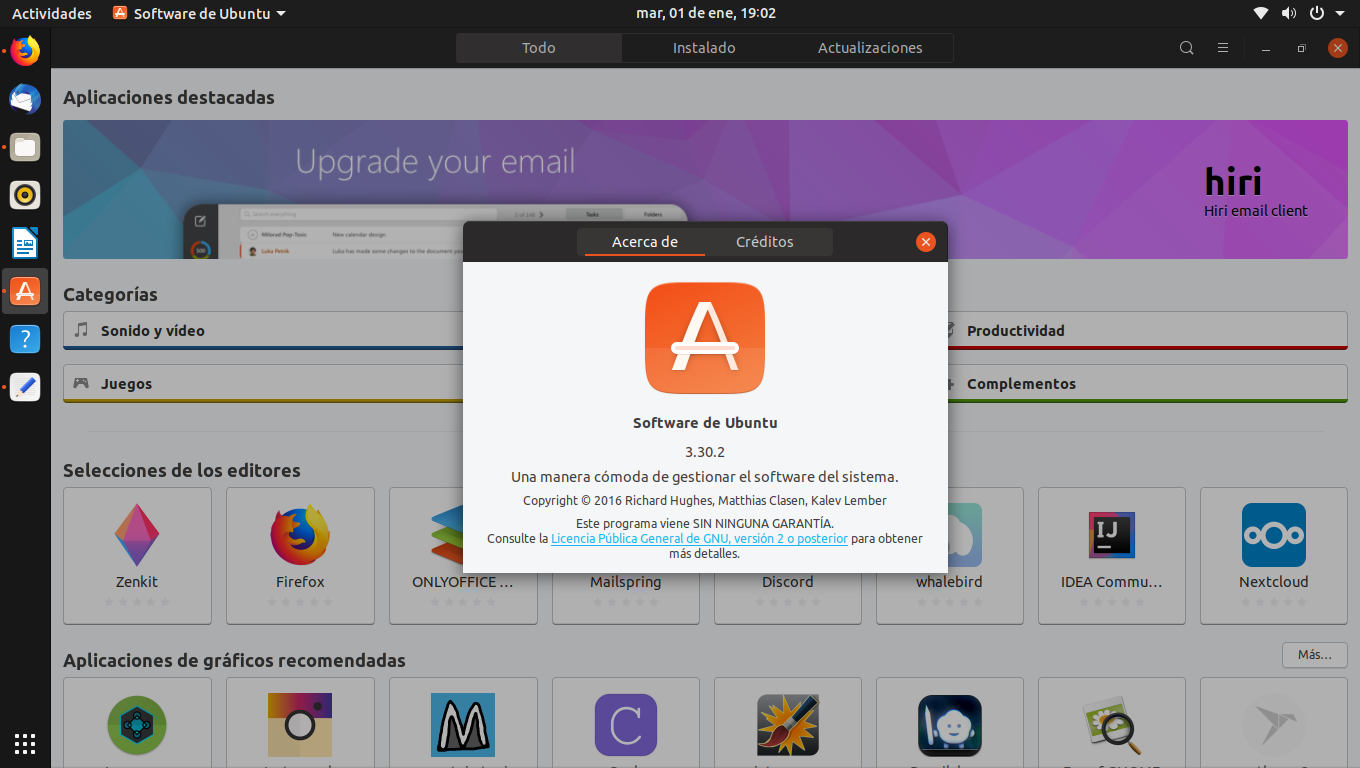Show applications grid in the dock
Screen dimensions: 1360x768
point(25,743)
